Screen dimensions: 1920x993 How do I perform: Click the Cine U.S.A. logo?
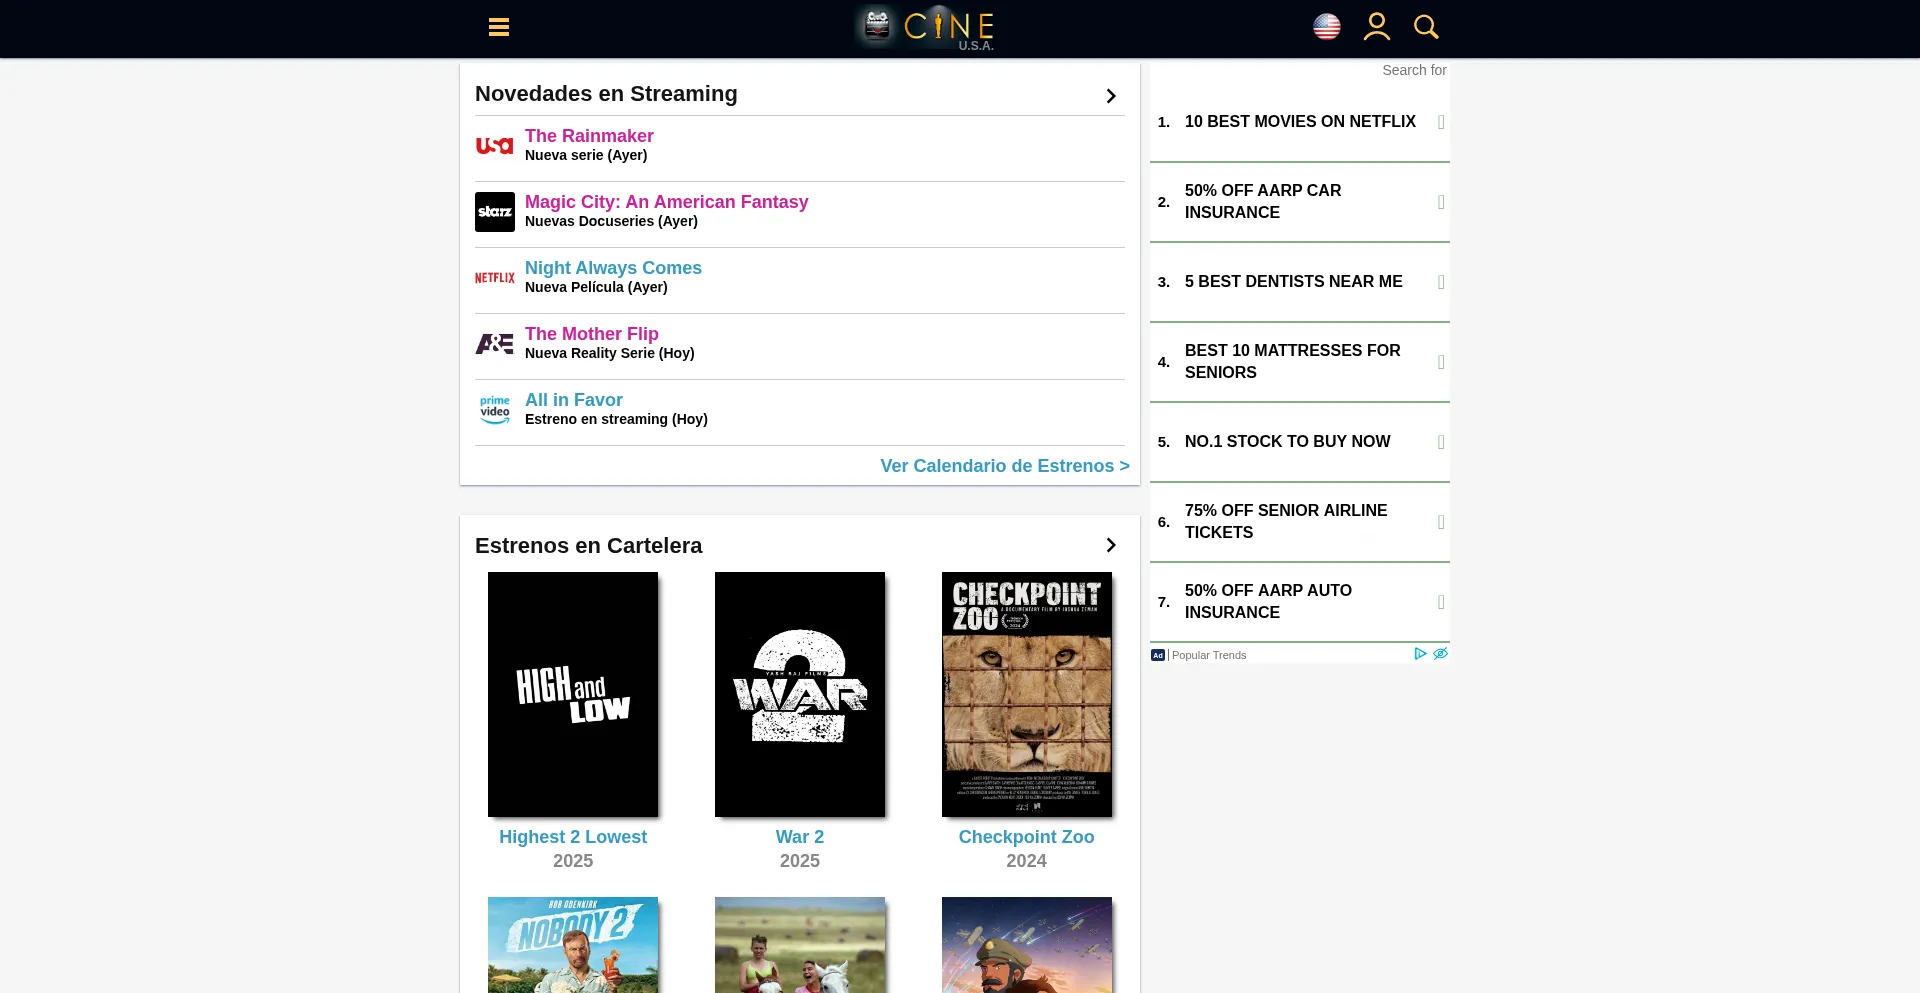coord(925,27)
